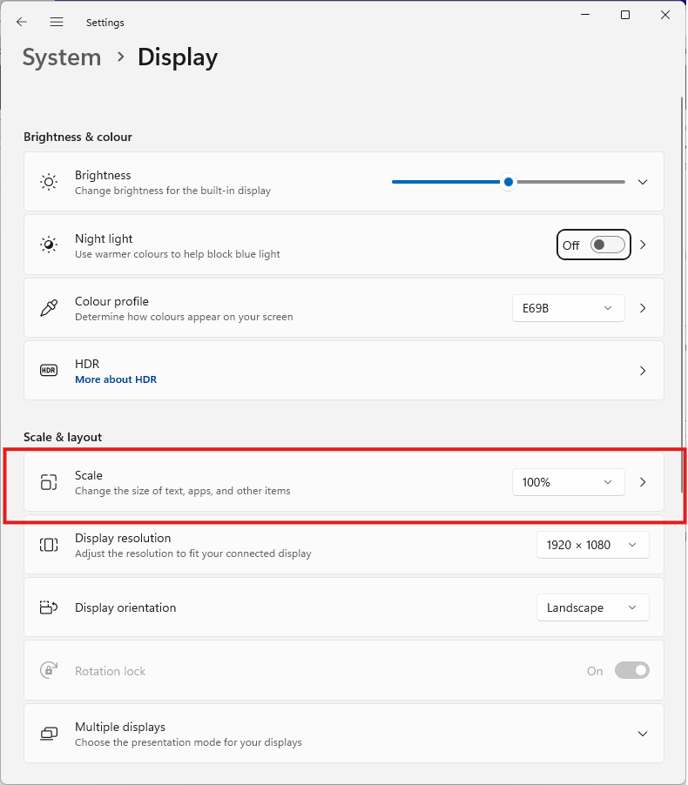Image resolution: width=688 pixels, height=785 pixels.
Task: Click the Scale resize icon
Action: [48, 483]
